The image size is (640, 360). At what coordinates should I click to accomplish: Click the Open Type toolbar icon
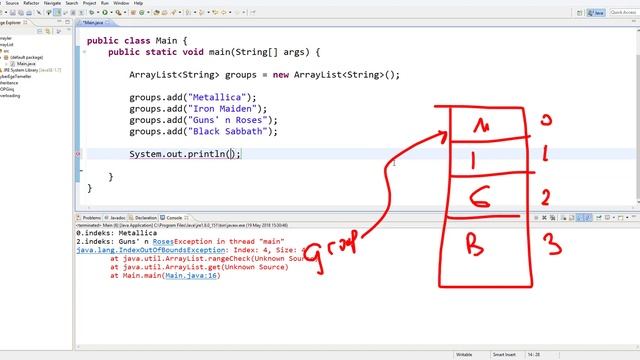coord(156,13)
